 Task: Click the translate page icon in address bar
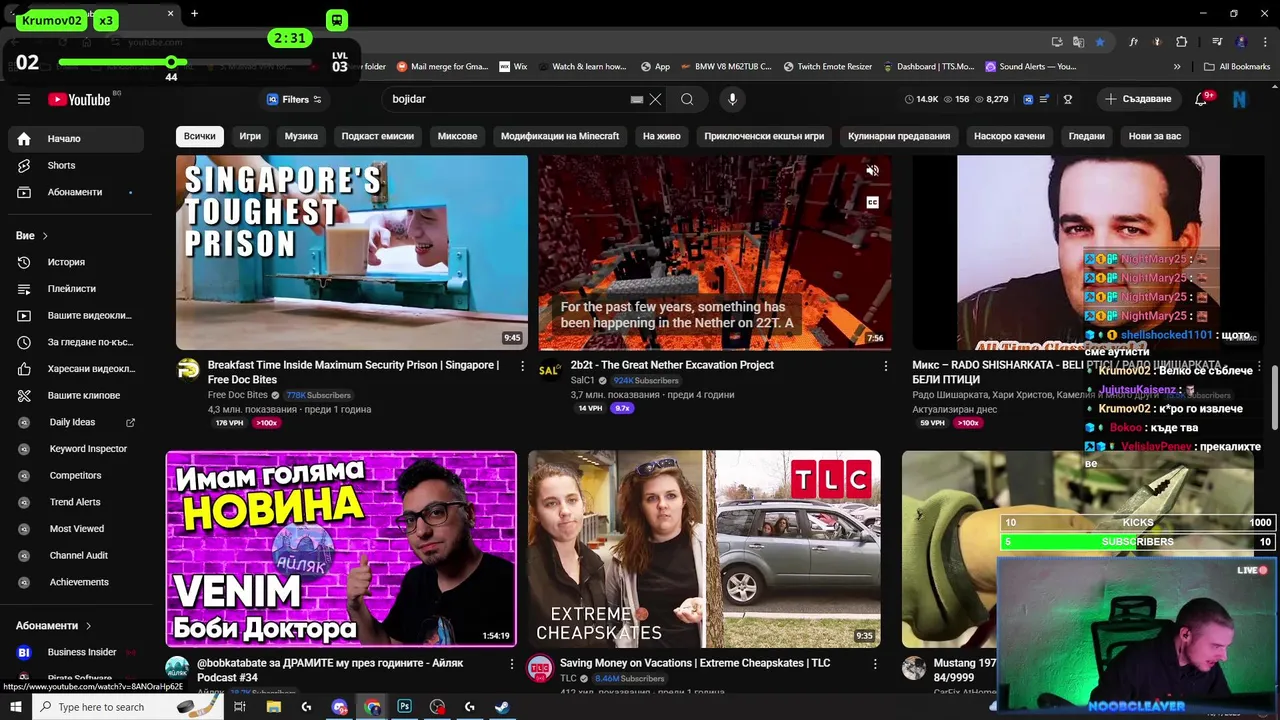click(x=1078, y=42)
